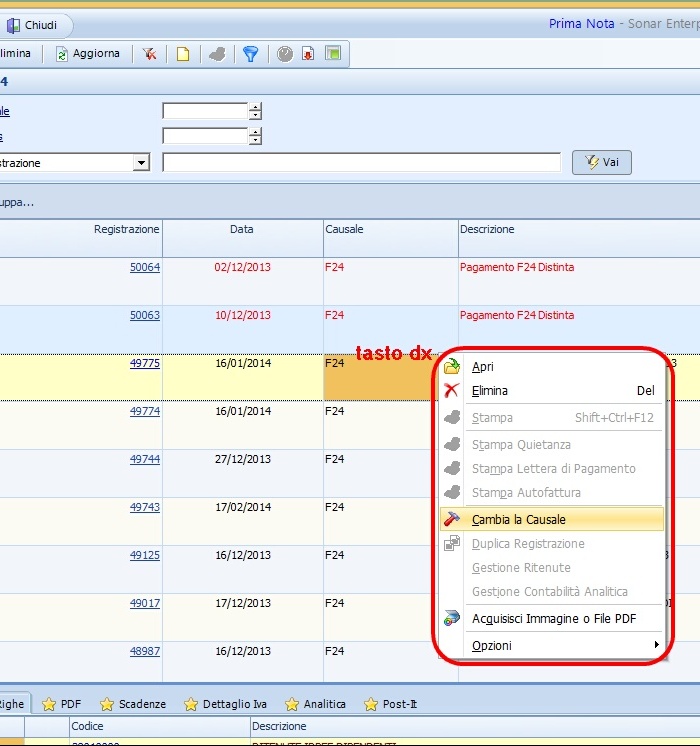The image size is (700, 746).
Task: Choose Apri from the context menu
Action: 483,367
